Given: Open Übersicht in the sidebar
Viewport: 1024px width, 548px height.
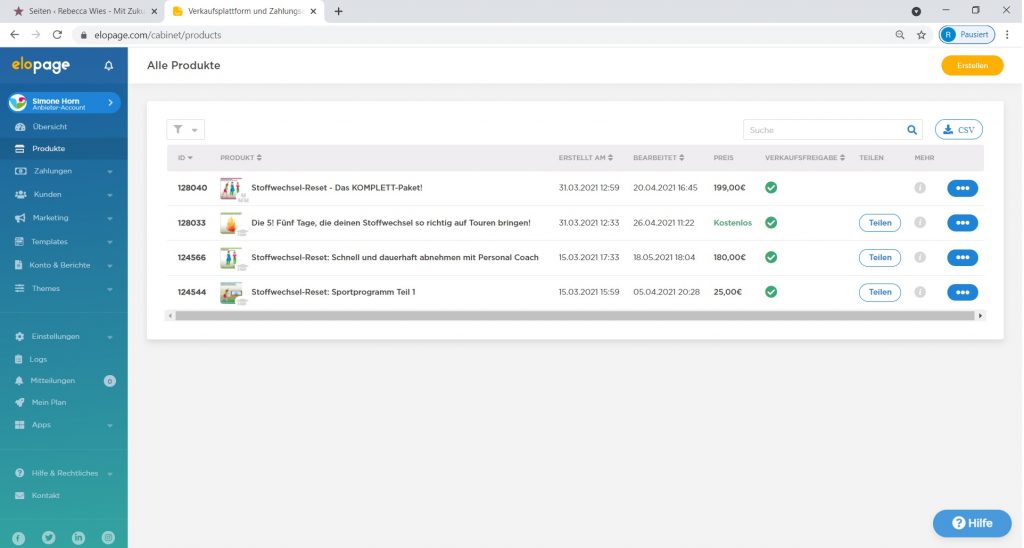Looking at the screenshot, I should click(49, 127).
